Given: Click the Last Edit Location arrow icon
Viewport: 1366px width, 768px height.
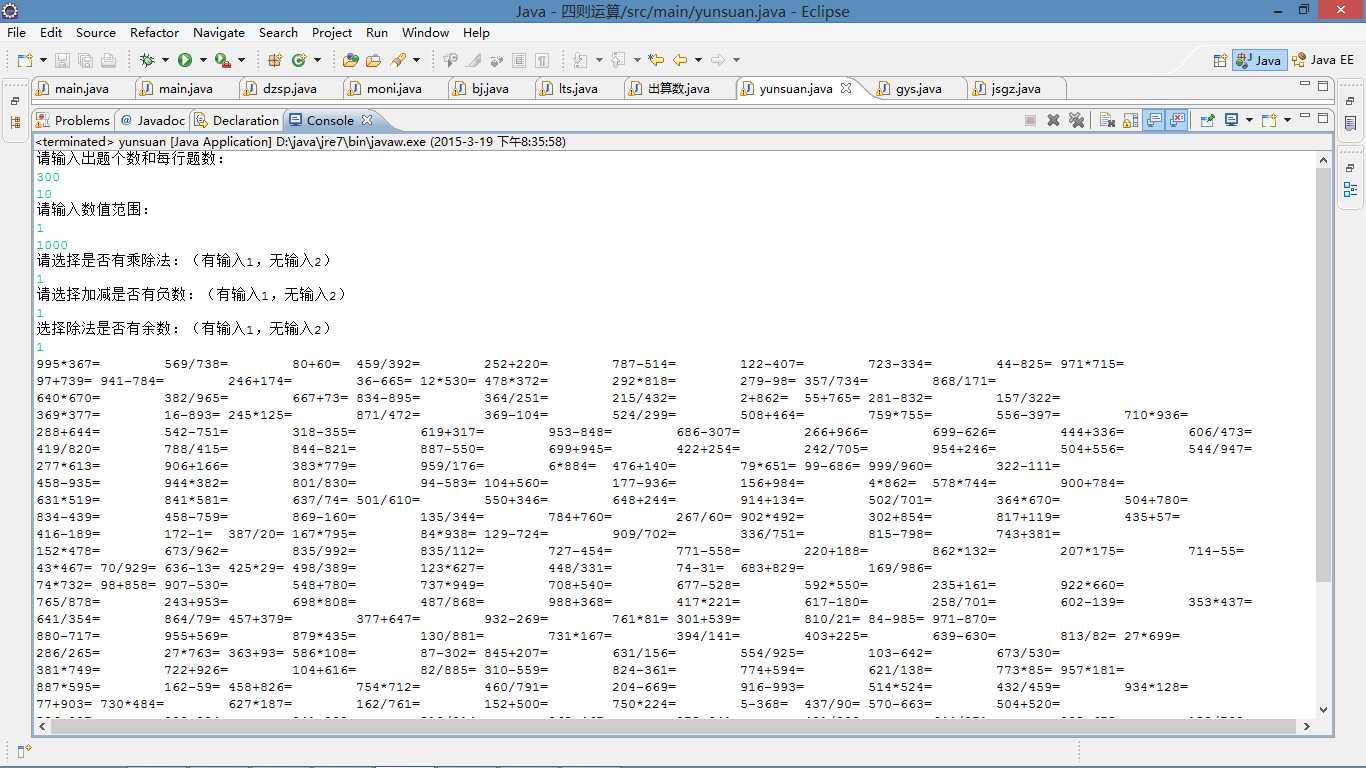Looking at the screenshot, I should (x=656, y=60).
